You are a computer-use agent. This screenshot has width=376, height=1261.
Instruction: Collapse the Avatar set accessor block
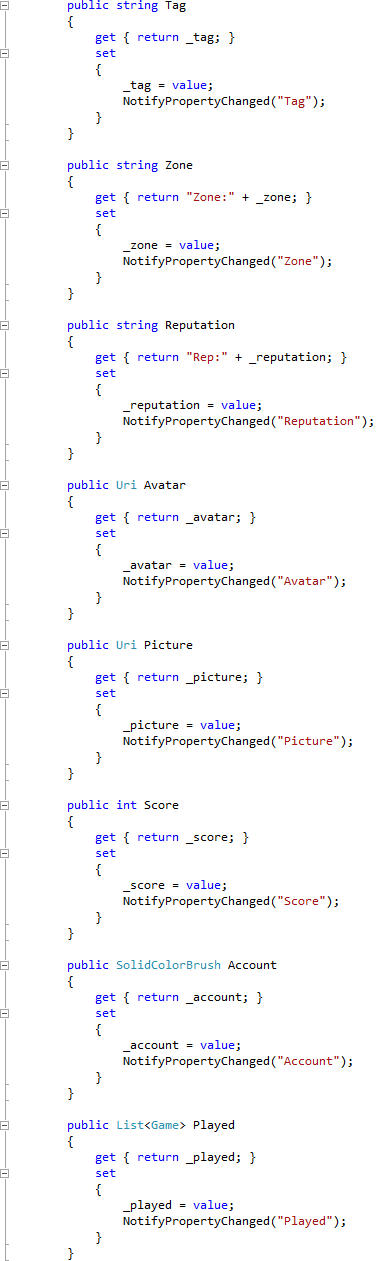5,533
